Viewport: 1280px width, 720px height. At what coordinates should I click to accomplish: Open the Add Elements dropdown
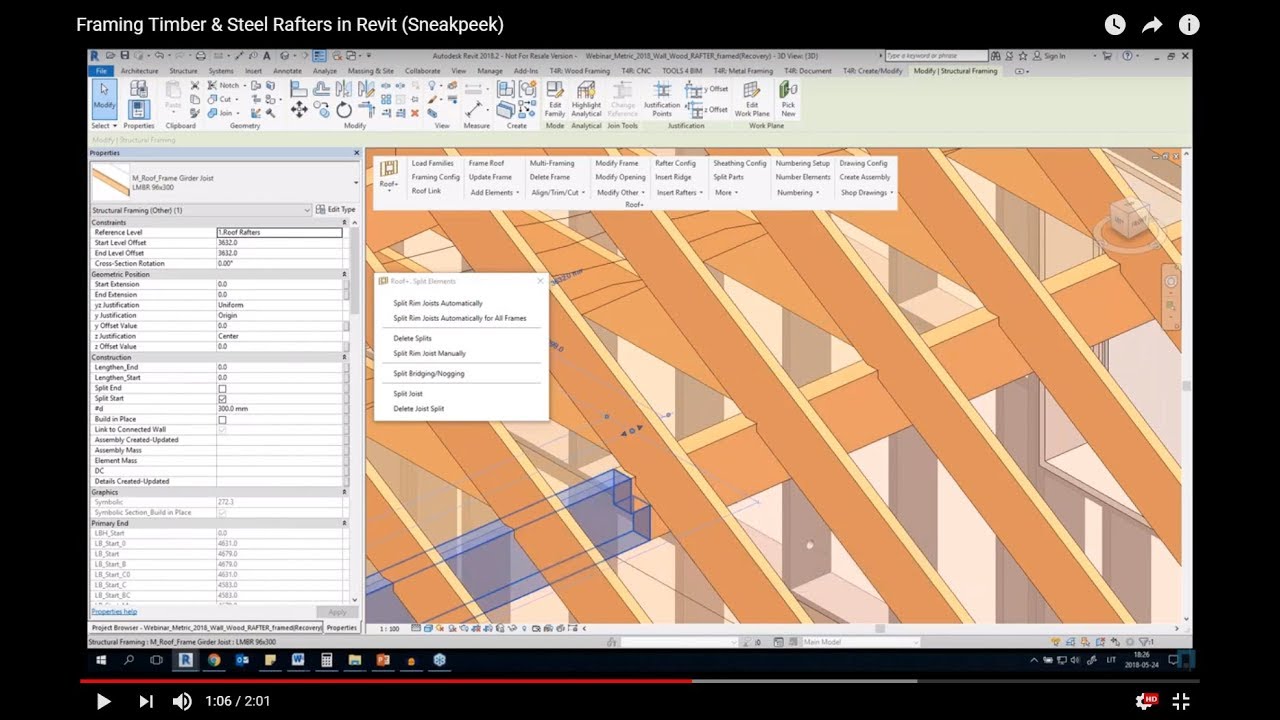click(x=494, y=192)
